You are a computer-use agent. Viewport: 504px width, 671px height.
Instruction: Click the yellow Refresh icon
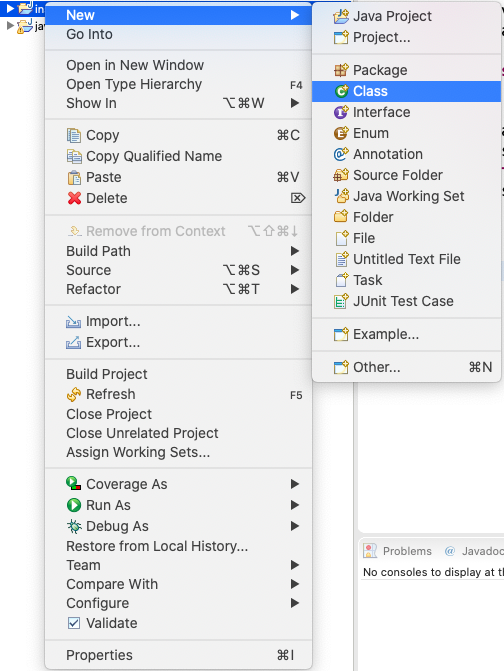tap(74, 394)
